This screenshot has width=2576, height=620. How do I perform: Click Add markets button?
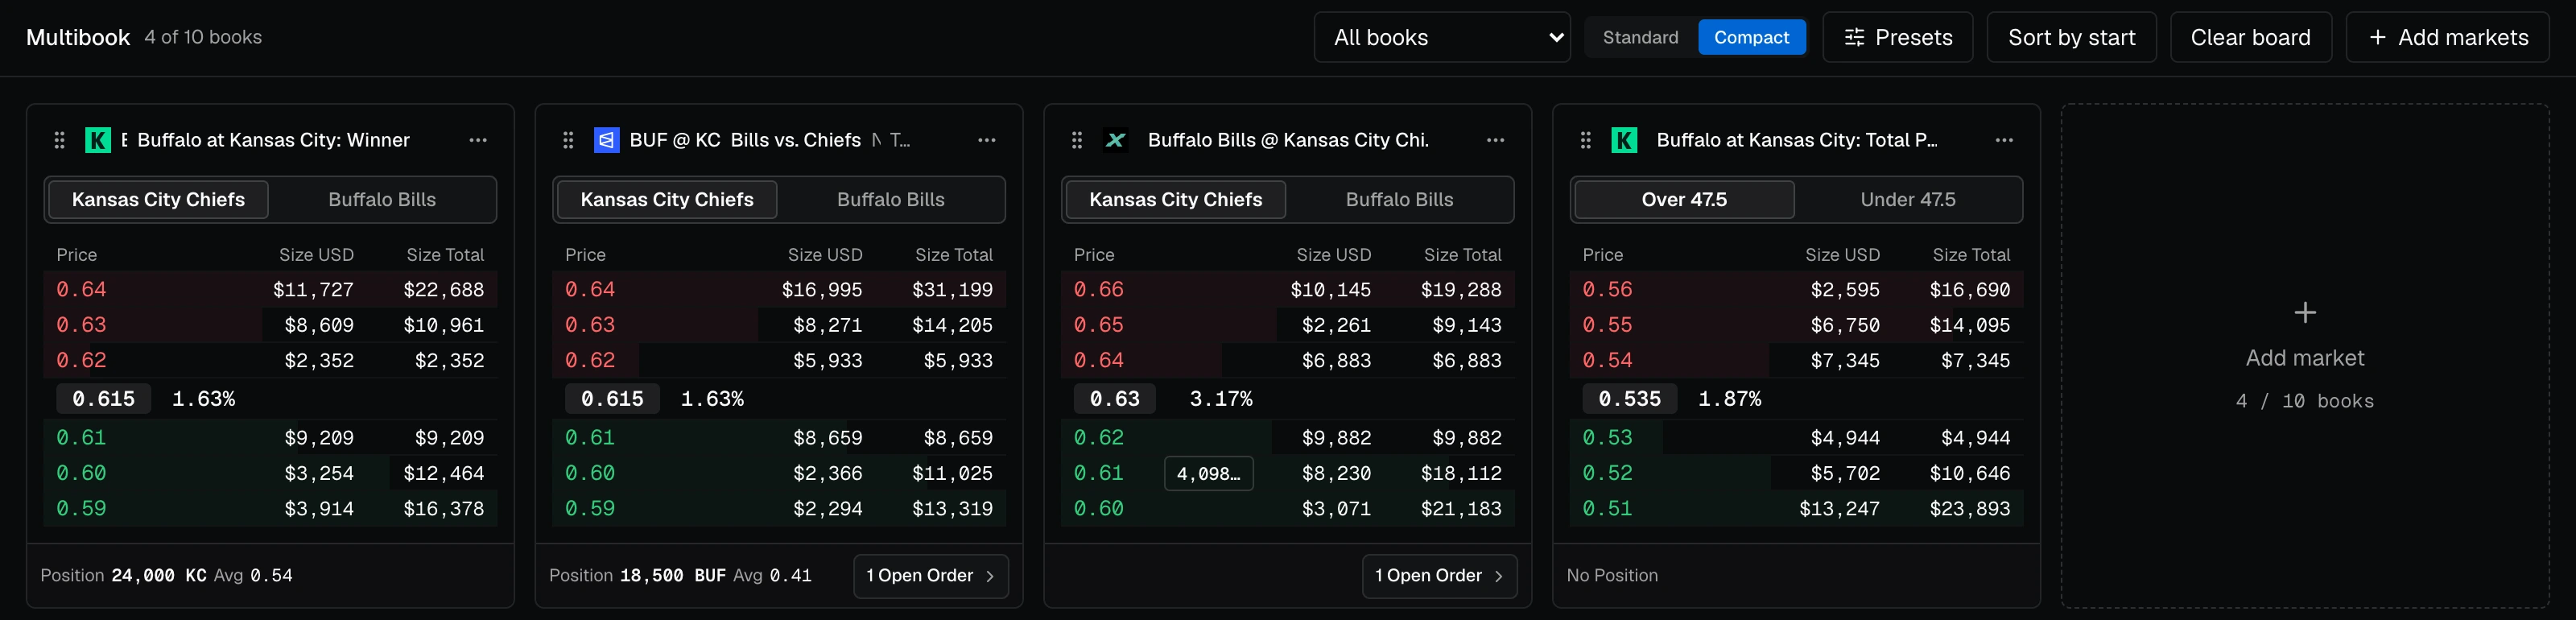(2448, 37)
